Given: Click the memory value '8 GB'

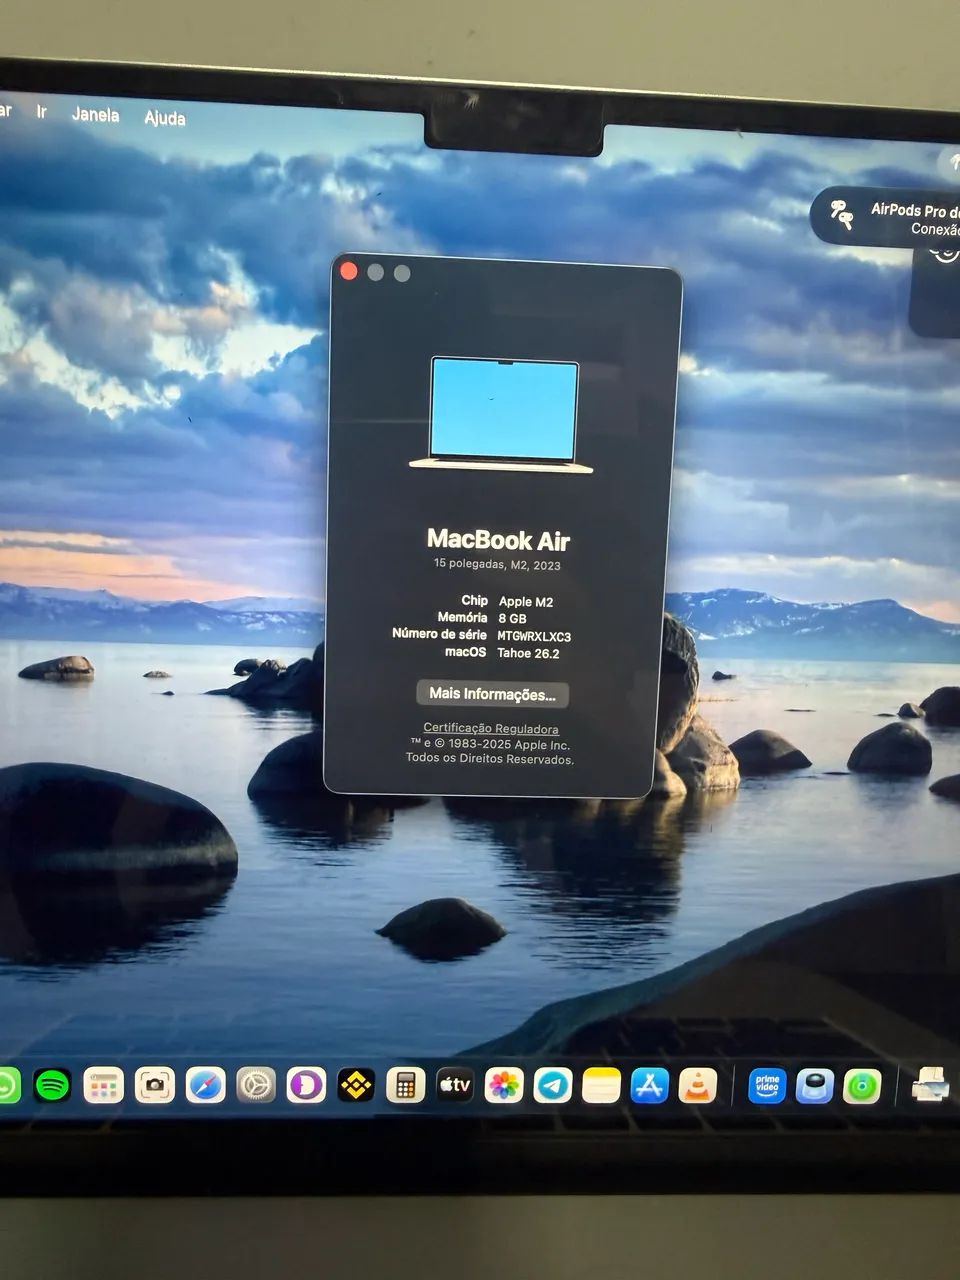Looking at the screenshot, I should [x=512, y=619].
